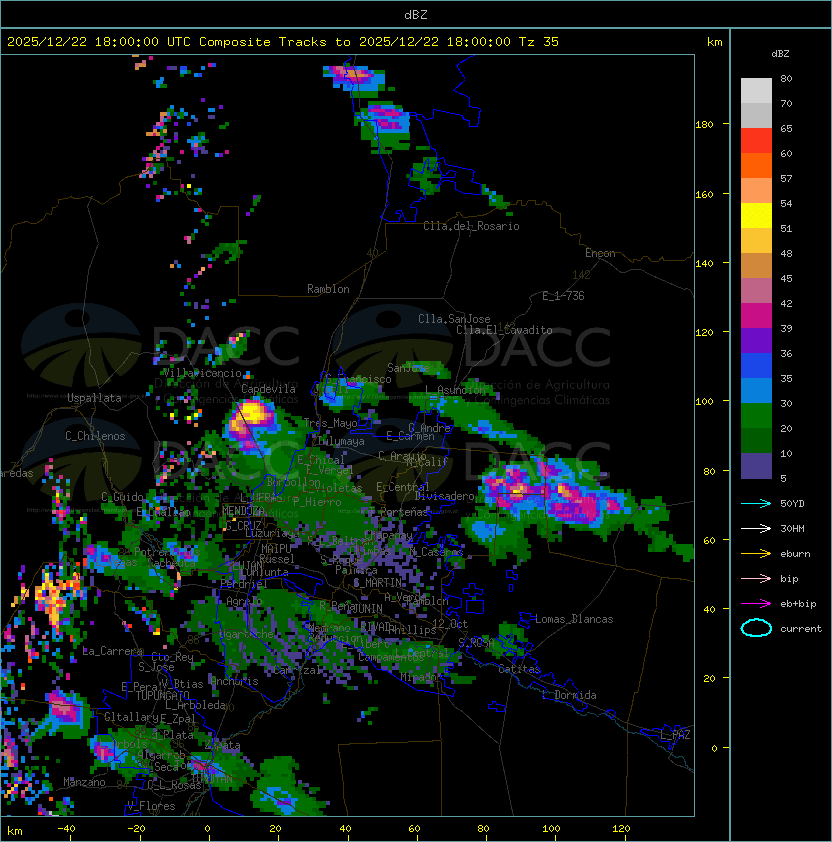Click the 'current' legend label

pyautogui.click(x=801, y=629)
